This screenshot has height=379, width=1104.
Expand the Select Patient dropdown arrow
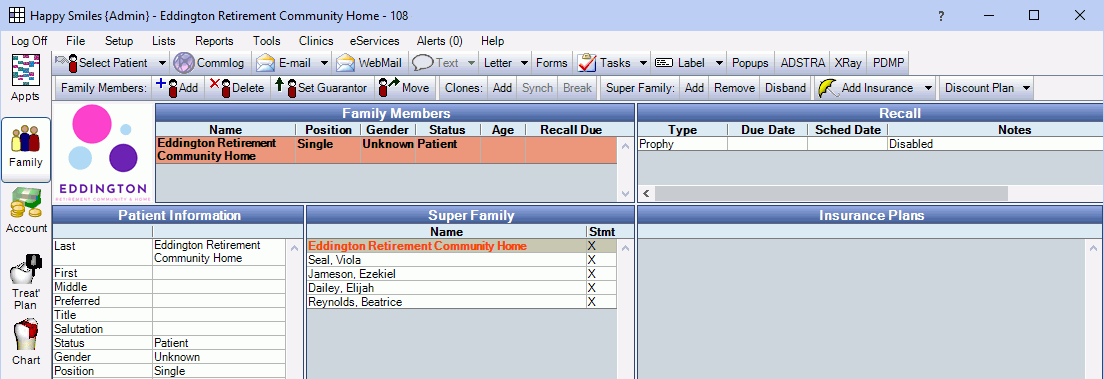click(162, 63)
